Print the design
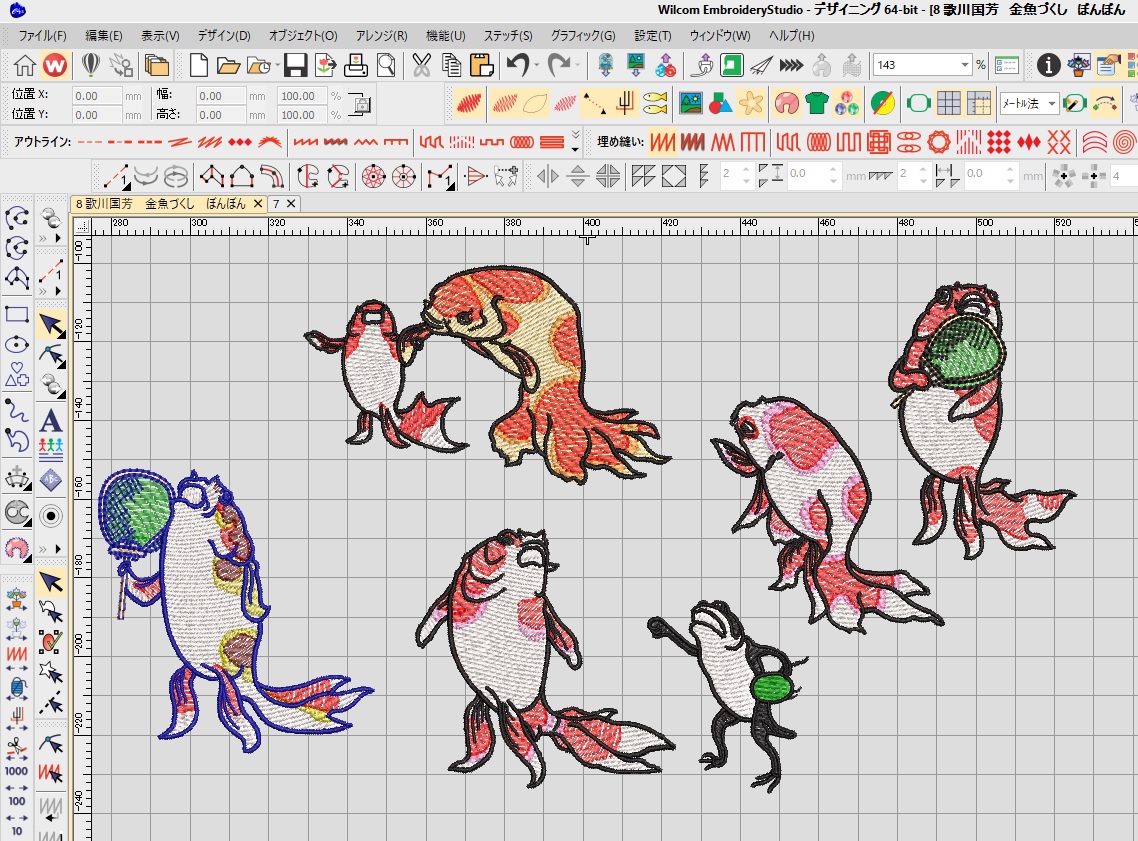 356,65
